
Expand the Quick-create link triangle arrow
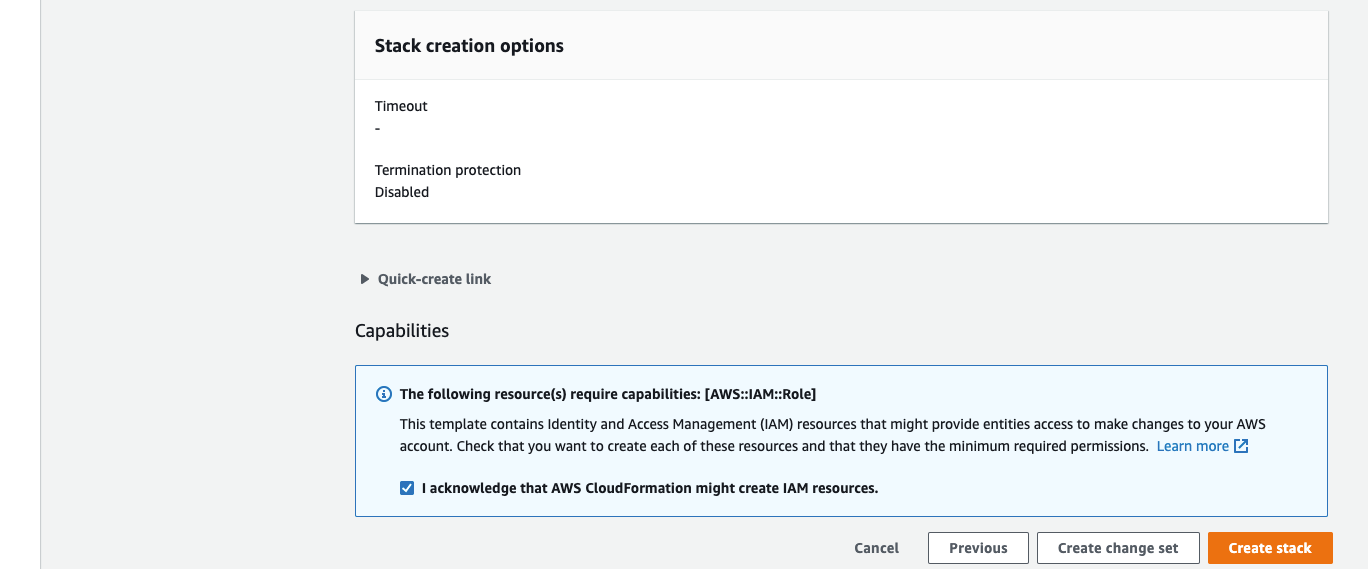click(365, 279)
